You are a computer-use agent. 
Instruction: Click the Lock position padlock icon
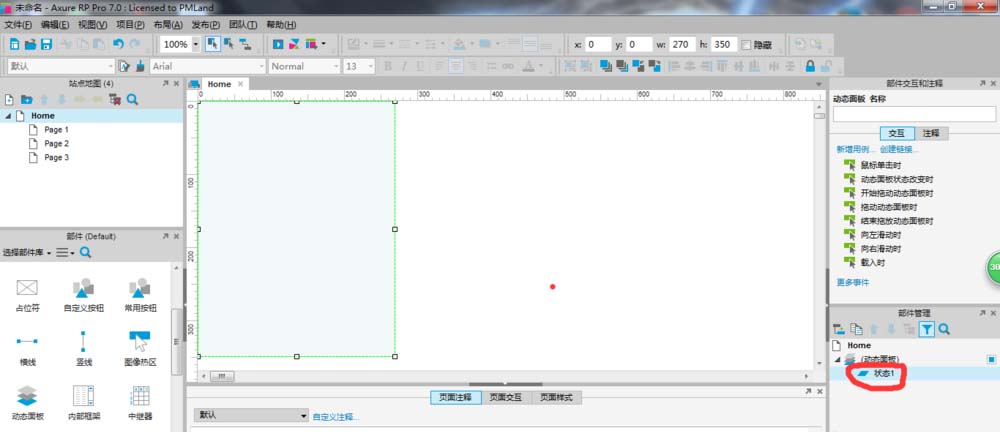tap(810, 66)
